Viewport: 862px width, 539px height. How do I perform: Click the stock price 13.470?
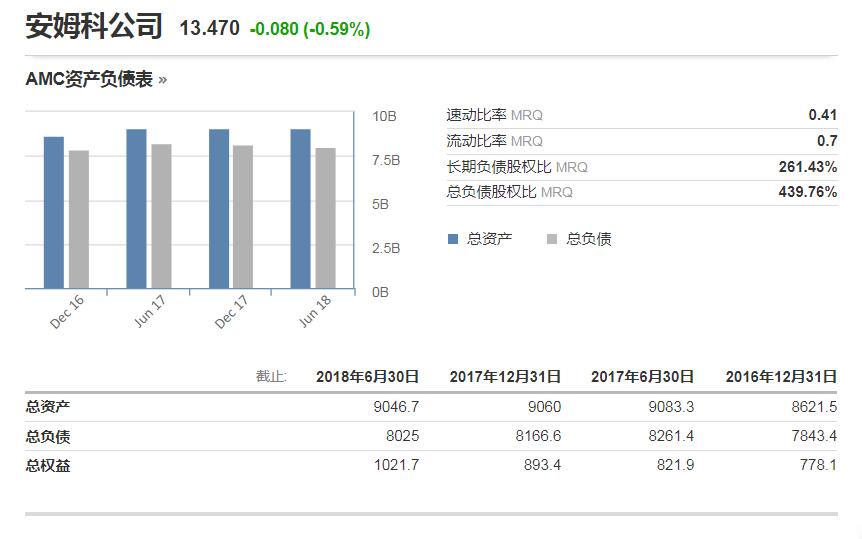[x=209, y=28]
